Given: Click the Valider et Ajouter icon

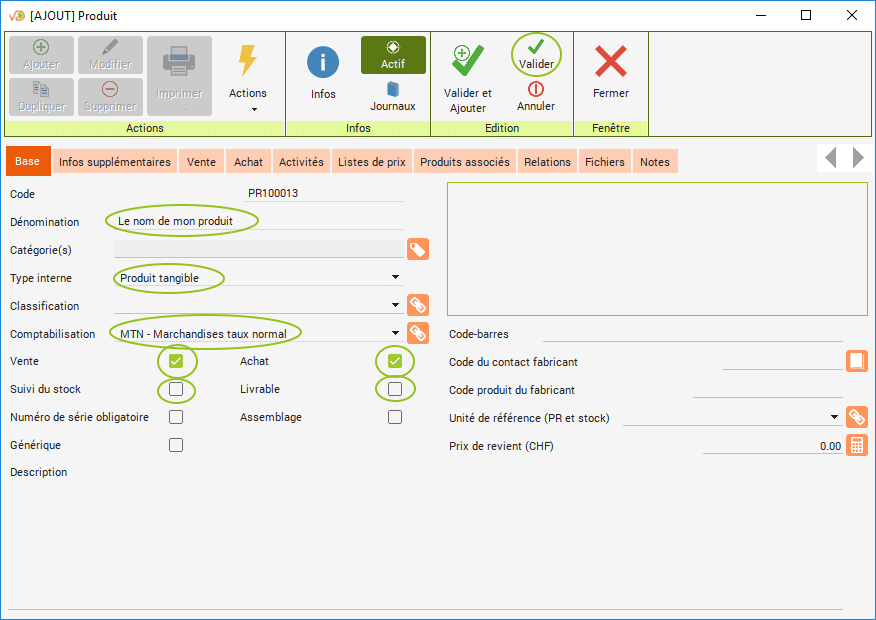Looking at the screenshot, I should click(x=467, y=61).
